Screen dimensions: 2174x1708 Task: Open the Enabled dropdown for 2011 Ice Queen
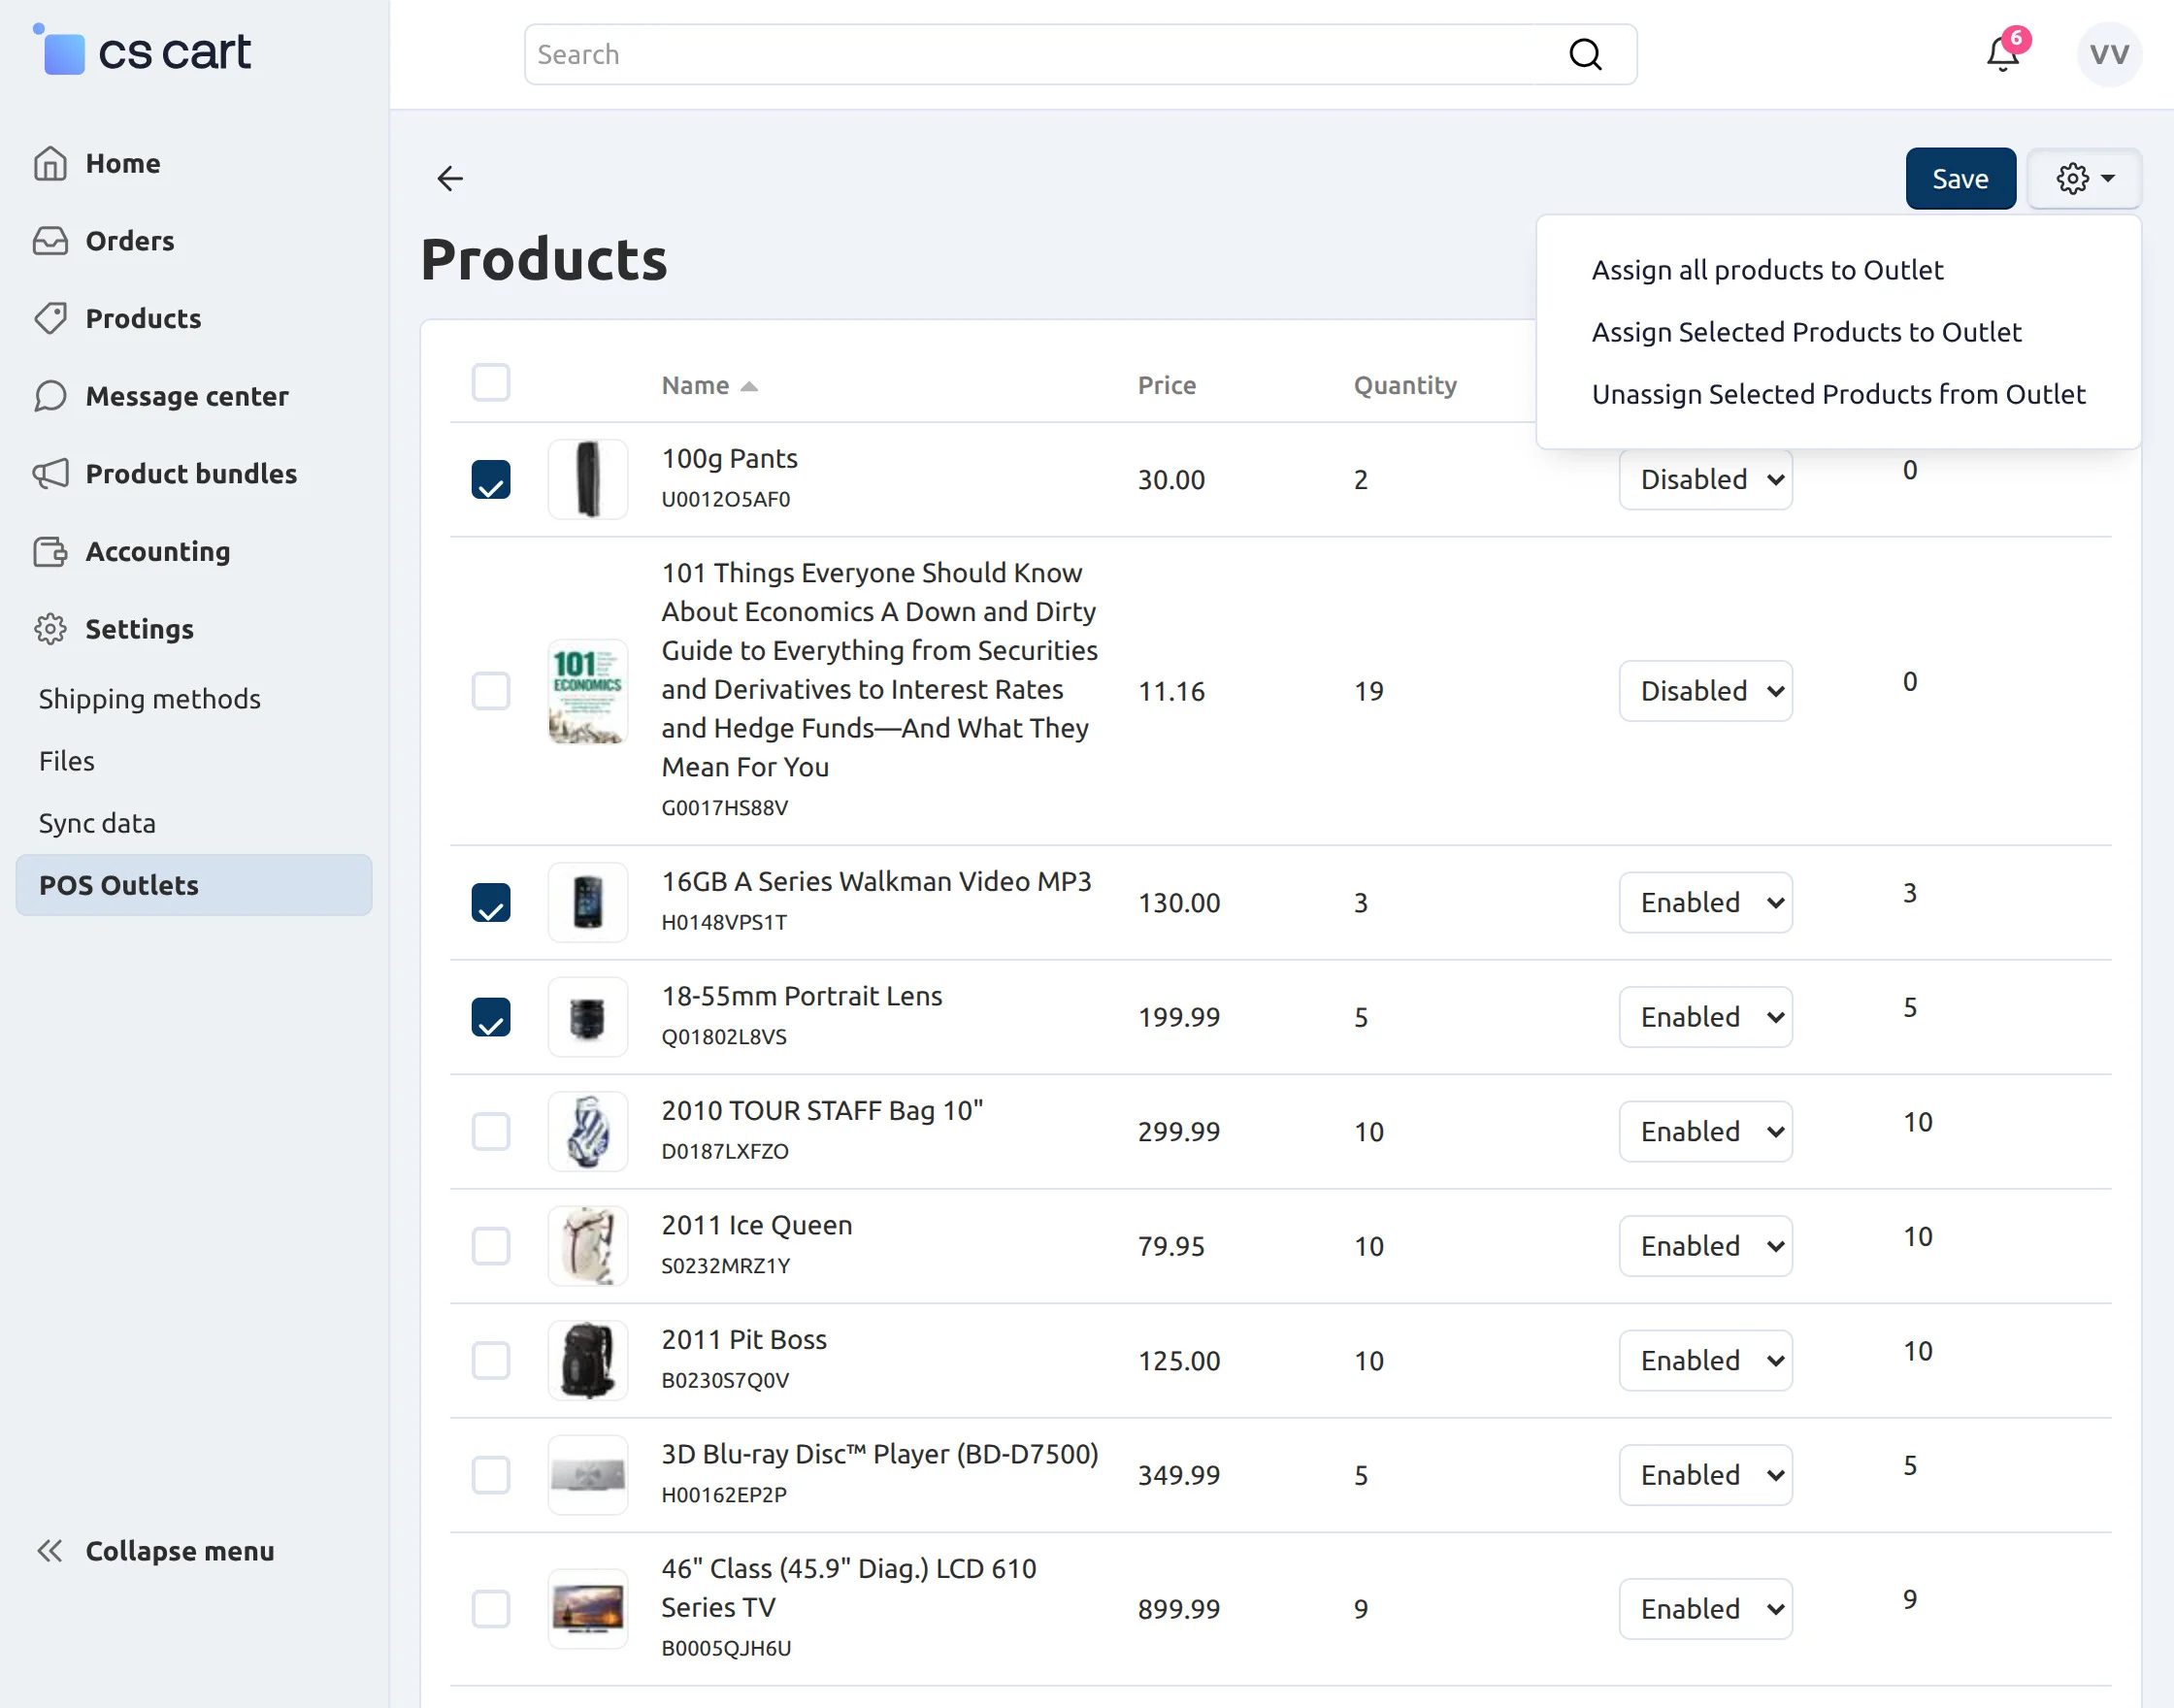click(x=1705, y=1246)
